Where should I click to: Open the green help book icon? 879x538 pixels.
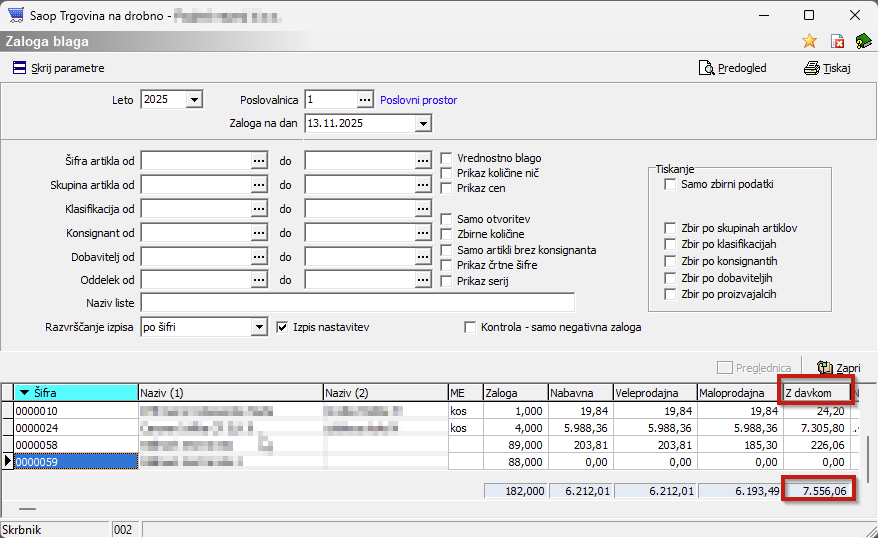click(863, 41)
